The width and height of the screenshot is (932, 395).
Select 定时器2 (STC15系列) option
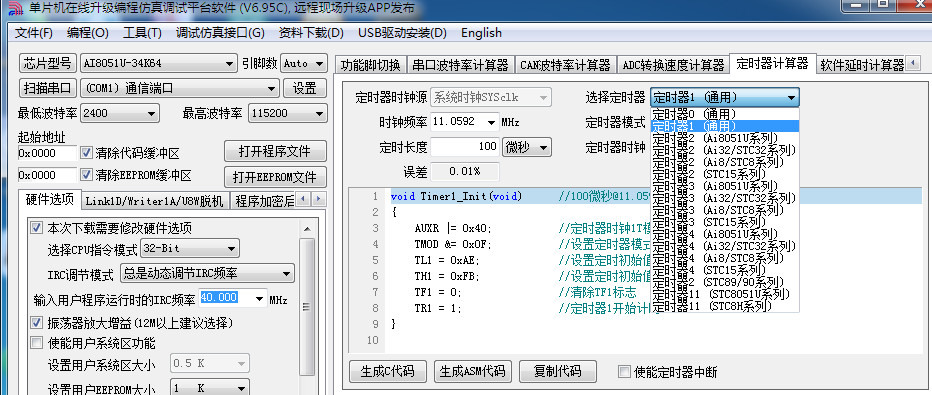coord(725,174)
